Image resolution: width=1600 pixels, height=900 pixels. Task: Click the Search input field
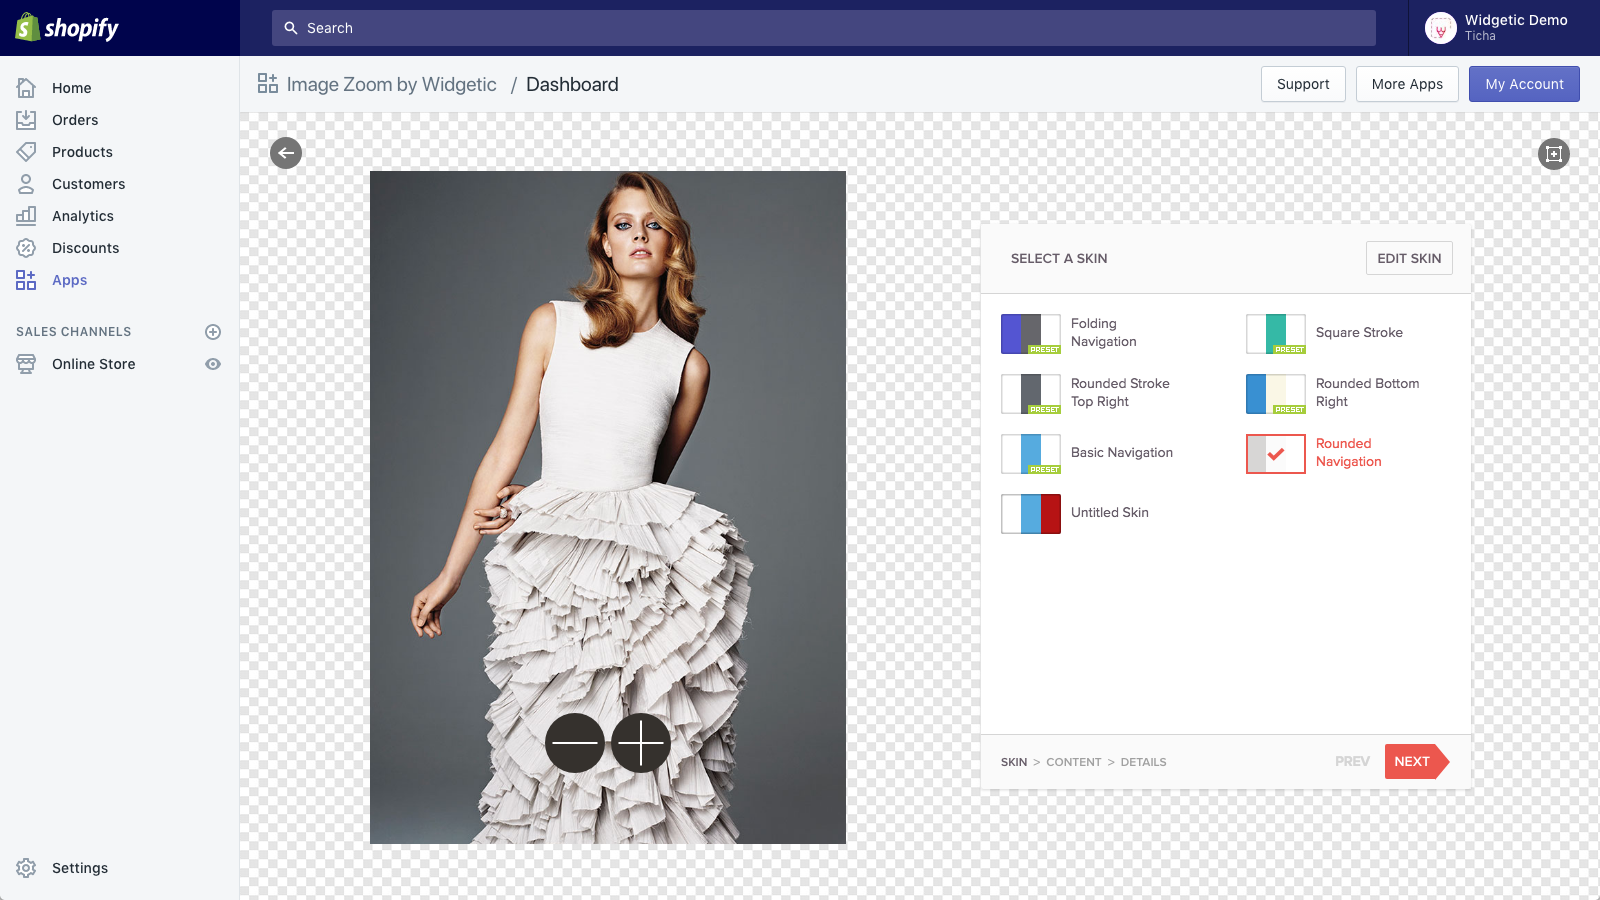click(x=824, y=28)
